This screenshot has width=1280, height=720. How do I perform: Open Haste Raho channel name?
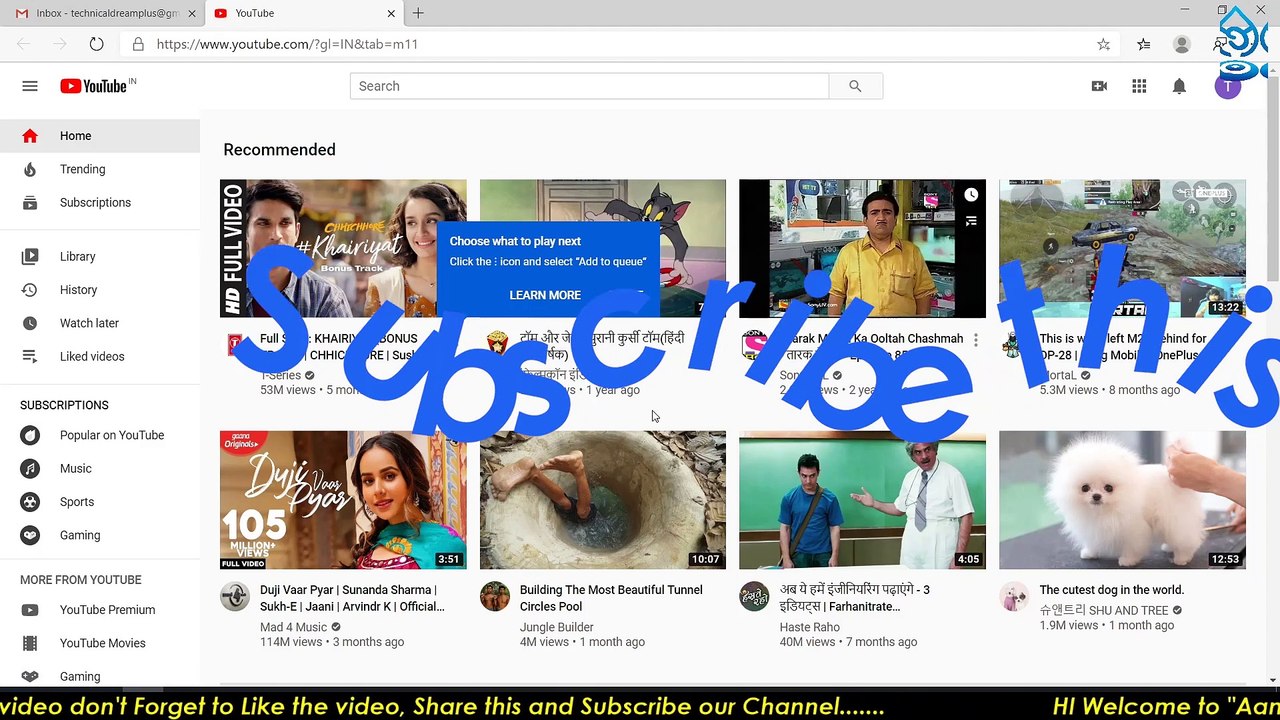tap(809, 627)
